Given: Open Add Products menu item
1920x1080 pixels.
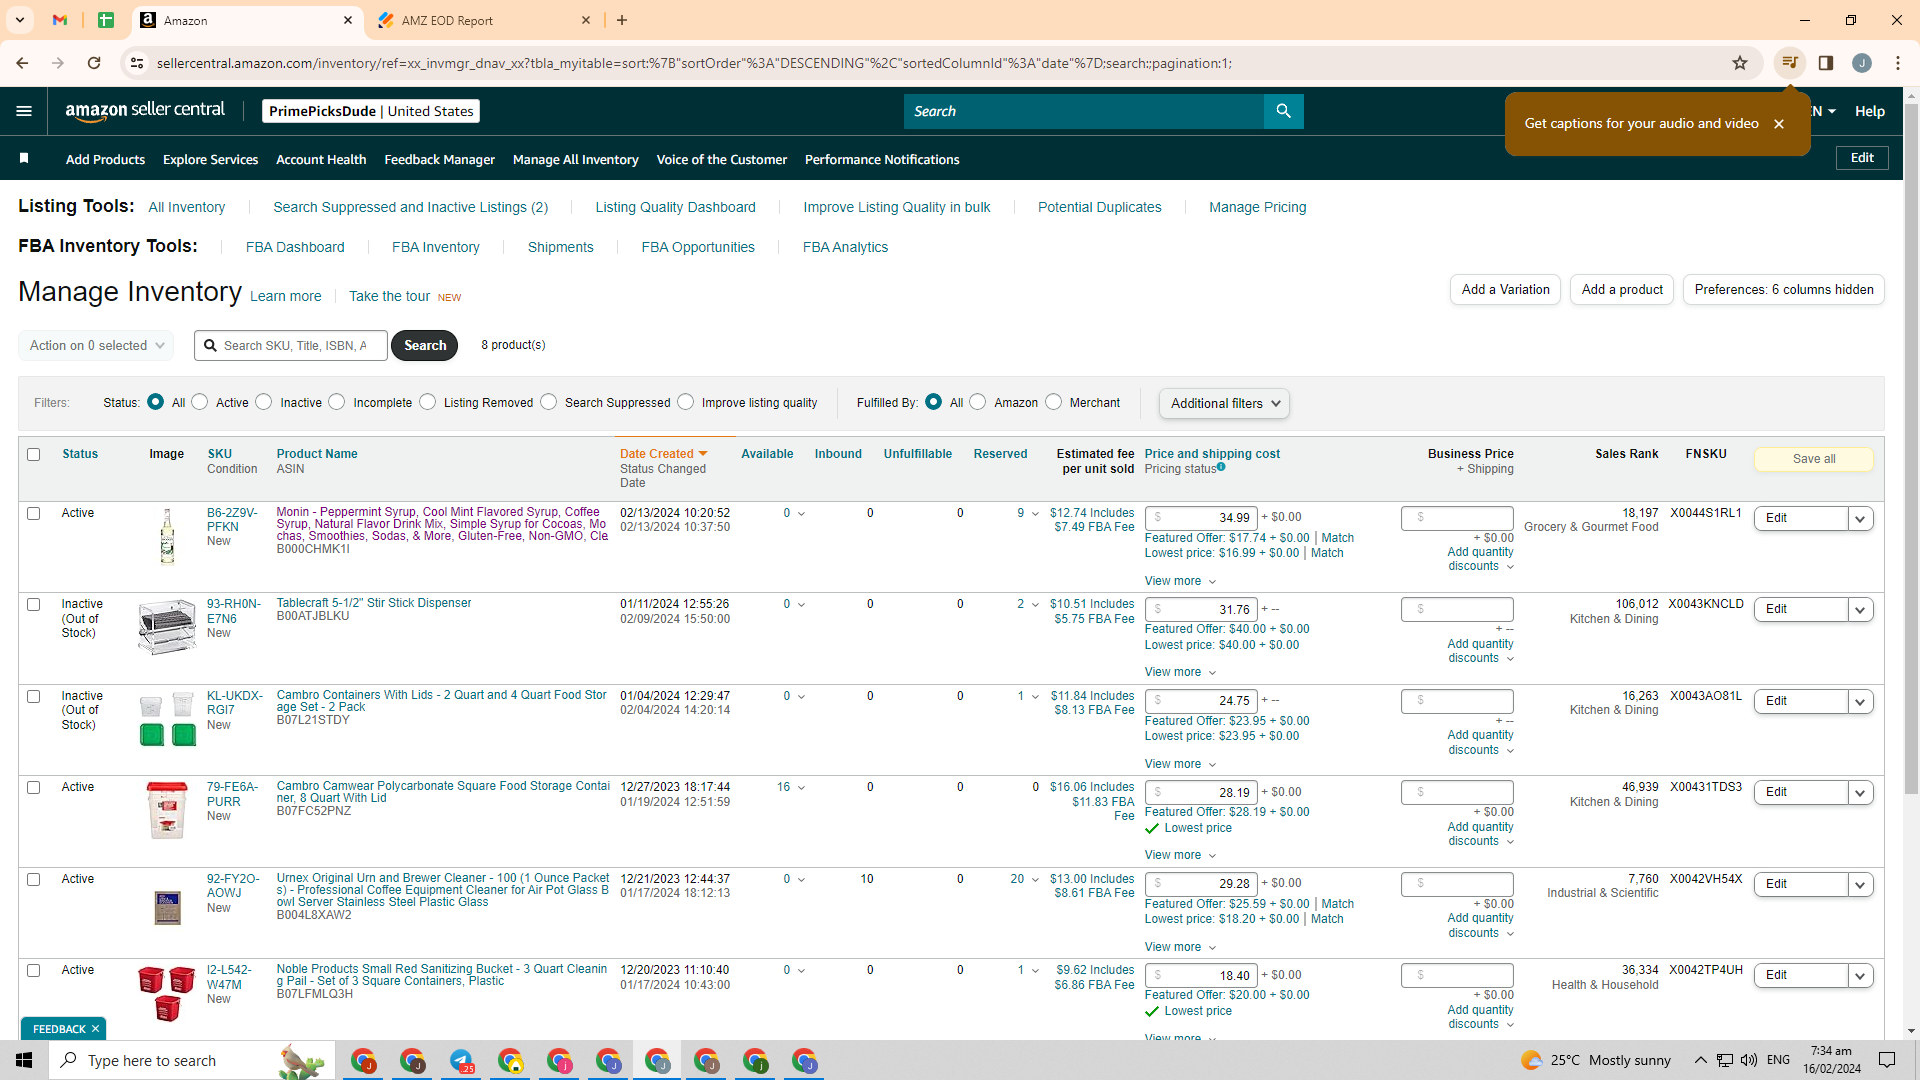Looking at the screenshot, I should click(105, 159).
